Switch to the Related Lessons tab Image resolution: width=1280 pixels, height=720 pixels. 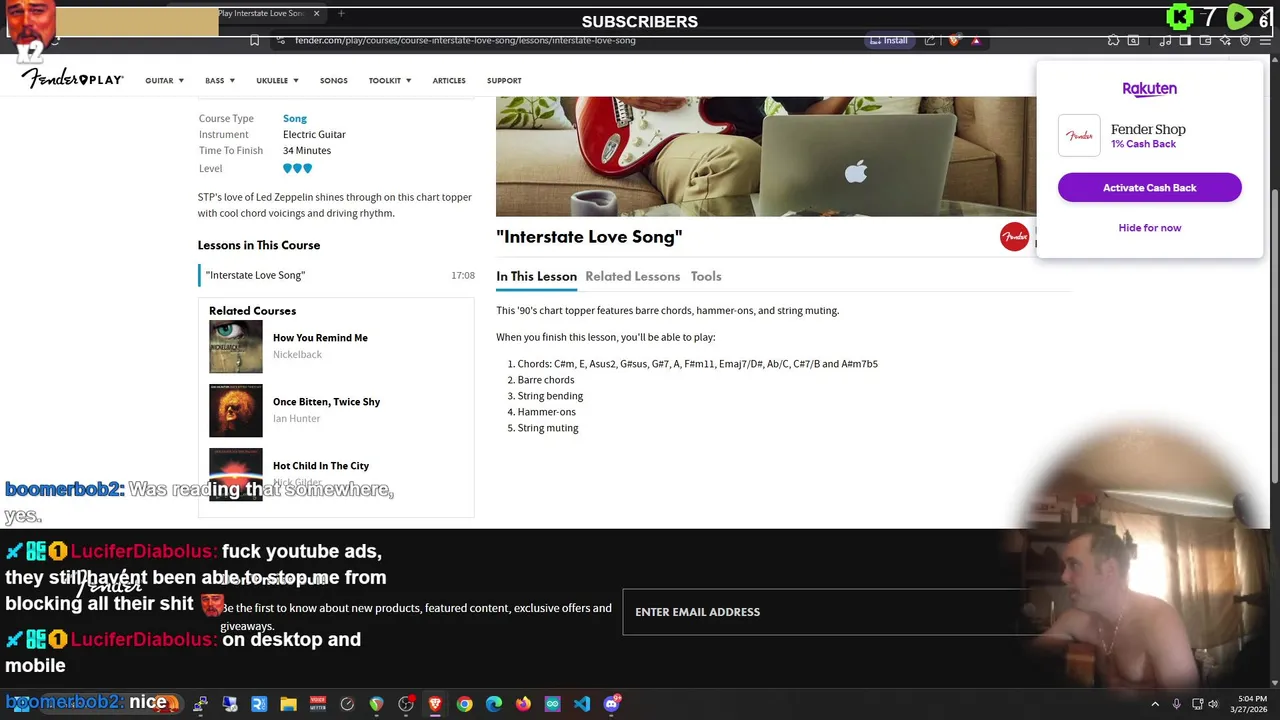click(x=632, y=276)
